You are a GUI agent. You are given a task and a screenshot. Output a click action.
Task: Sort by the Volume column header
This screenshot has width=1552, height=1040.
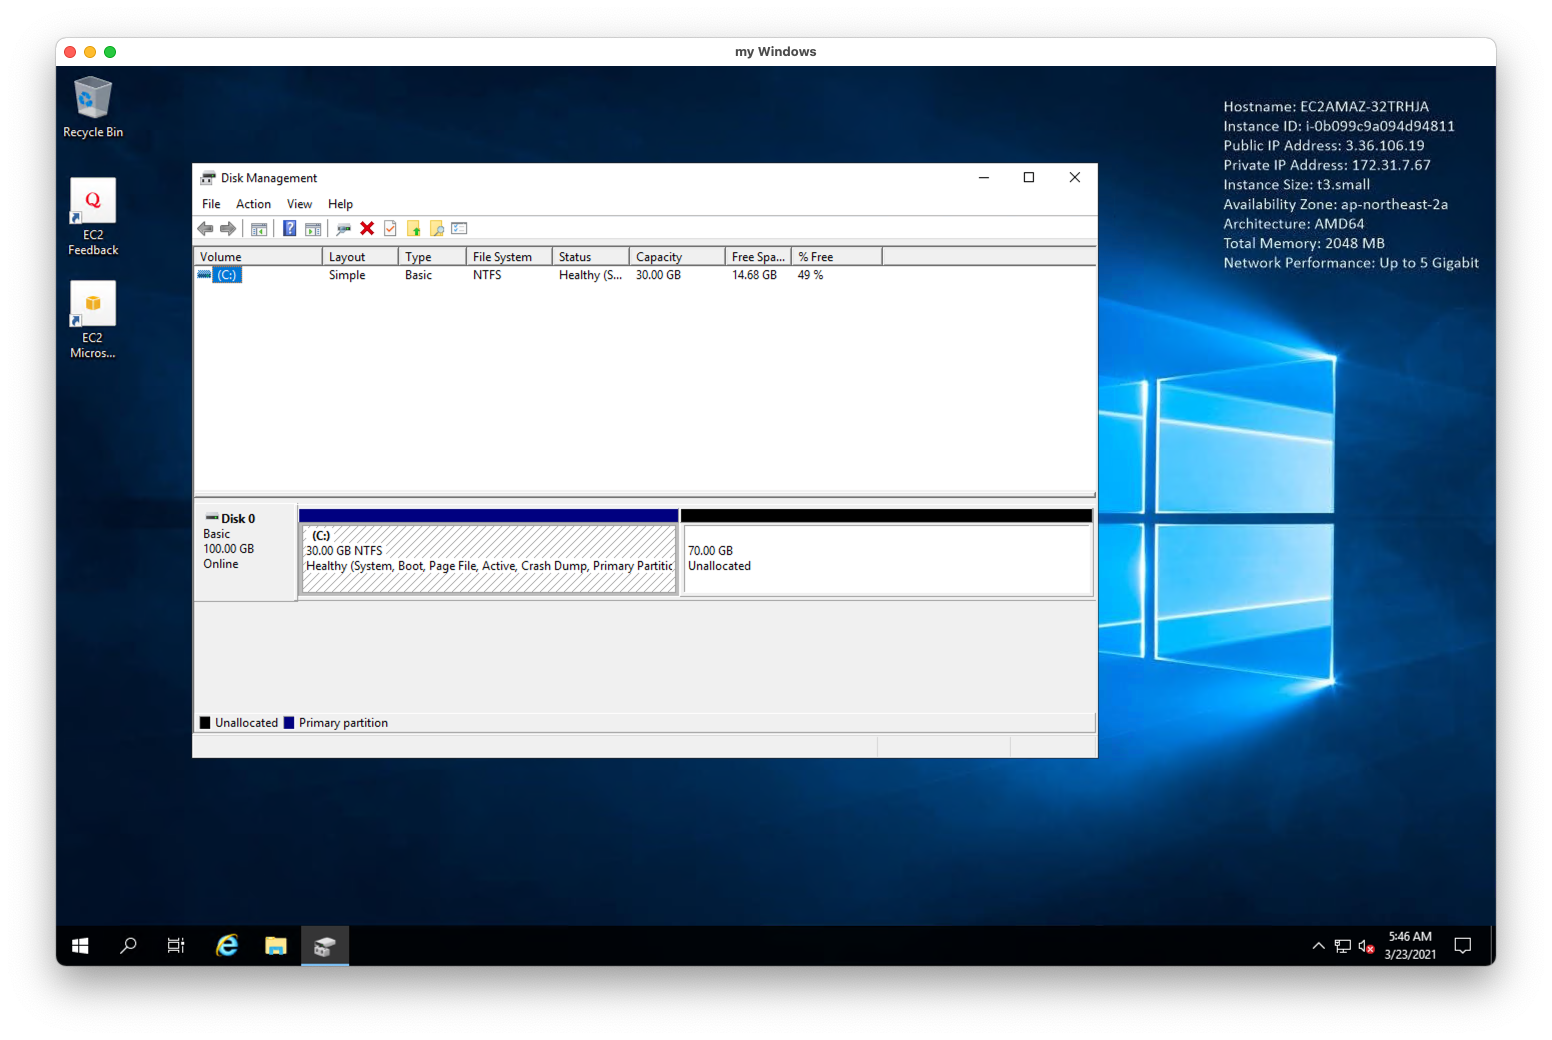point(258,257)
